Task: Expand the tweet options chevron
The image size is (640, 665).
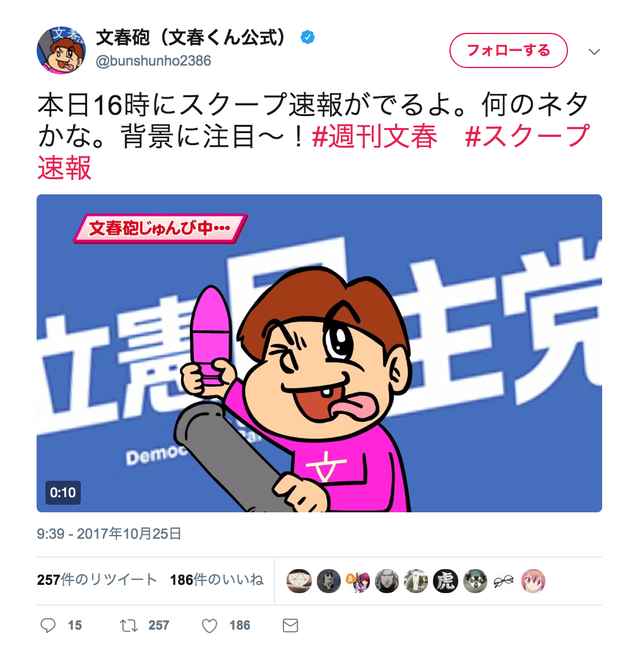Action: tap(594, 52)
